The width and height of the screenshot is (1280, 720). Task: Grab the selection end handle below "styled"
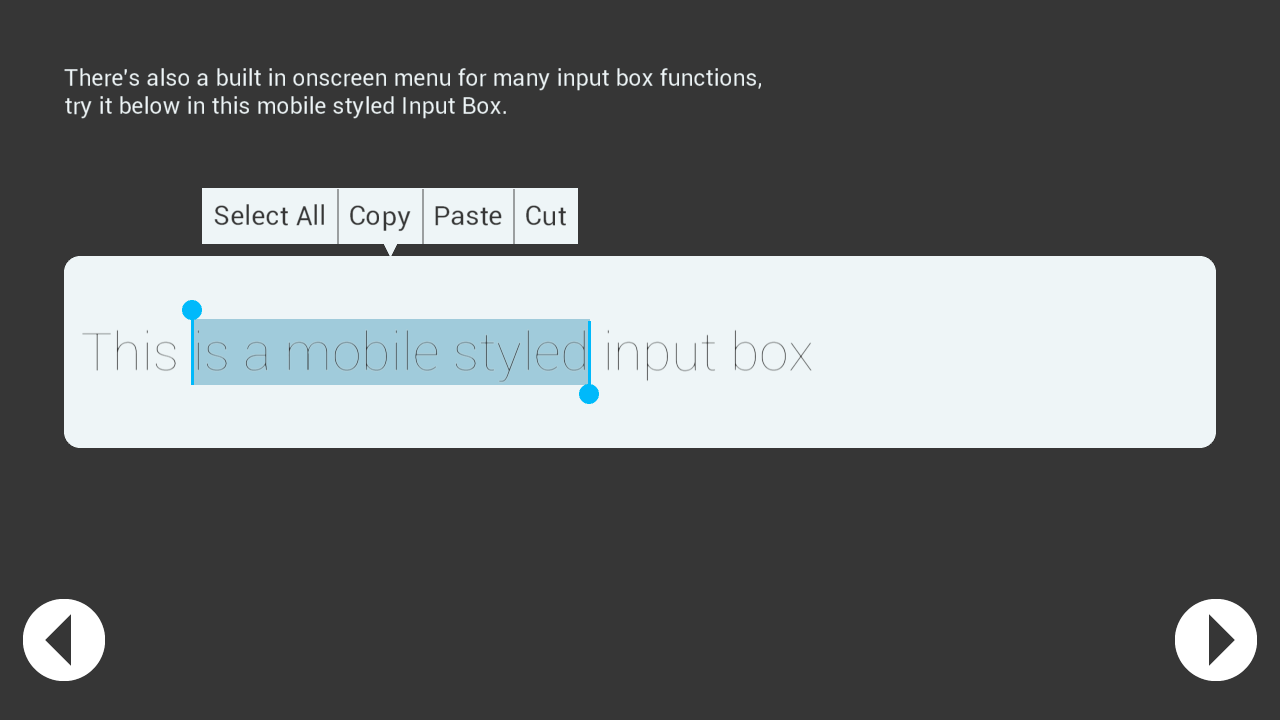point(589,394)
